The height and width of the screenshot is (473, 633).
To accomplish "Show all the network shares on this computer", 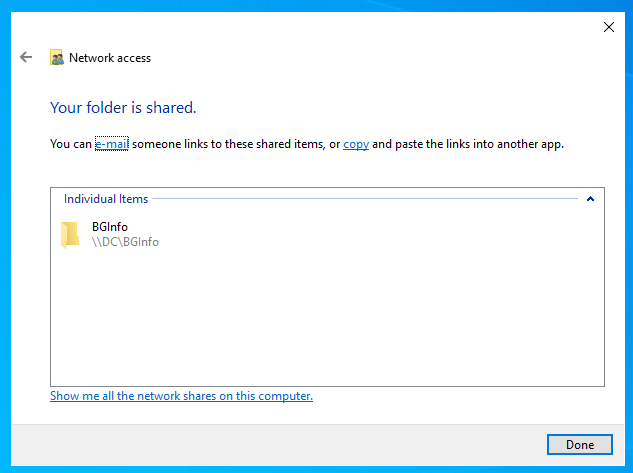I will pyautogui.click(x=181, y=396).
